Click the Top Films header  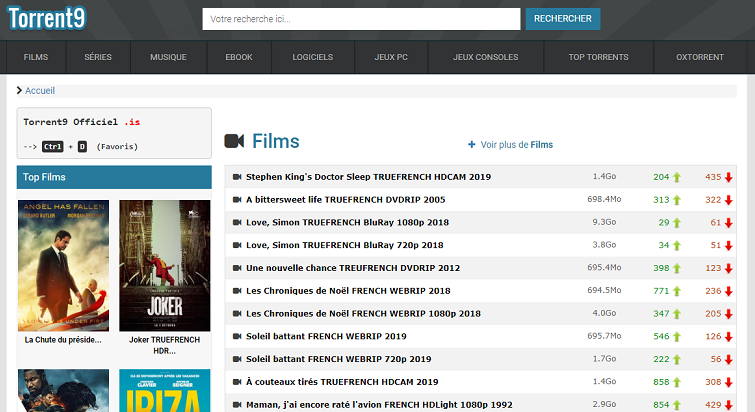(x=114, y=177)
